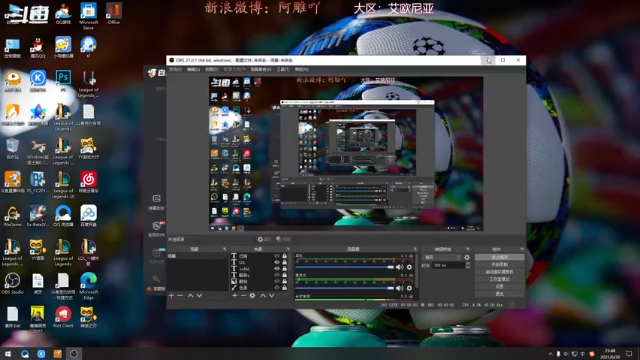Undock the Scenes panel with its header icon

pos(224,249)
